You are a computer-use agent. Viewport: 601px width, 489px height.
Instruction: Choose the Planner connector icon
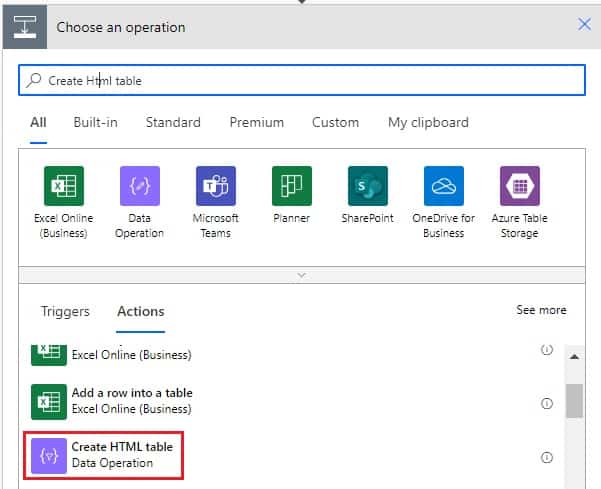(x=292, y=186)
